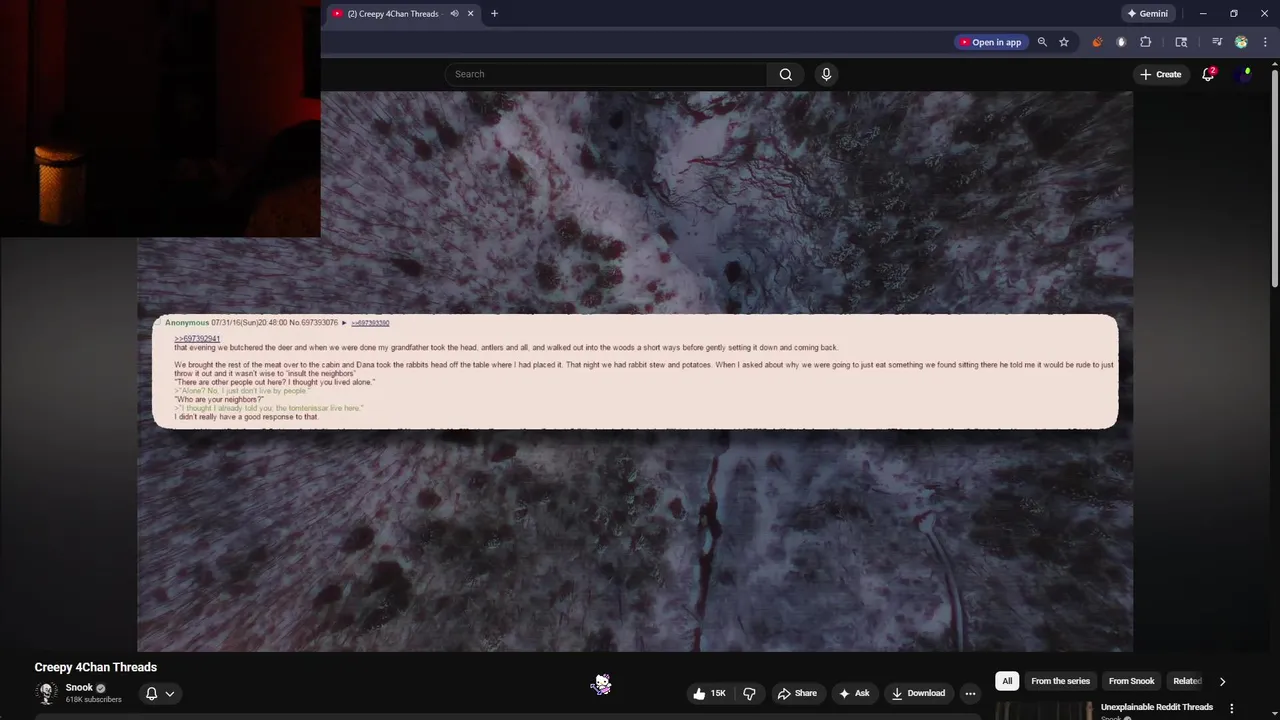
Task: Click the video player to pause
Action: point(635,371)
